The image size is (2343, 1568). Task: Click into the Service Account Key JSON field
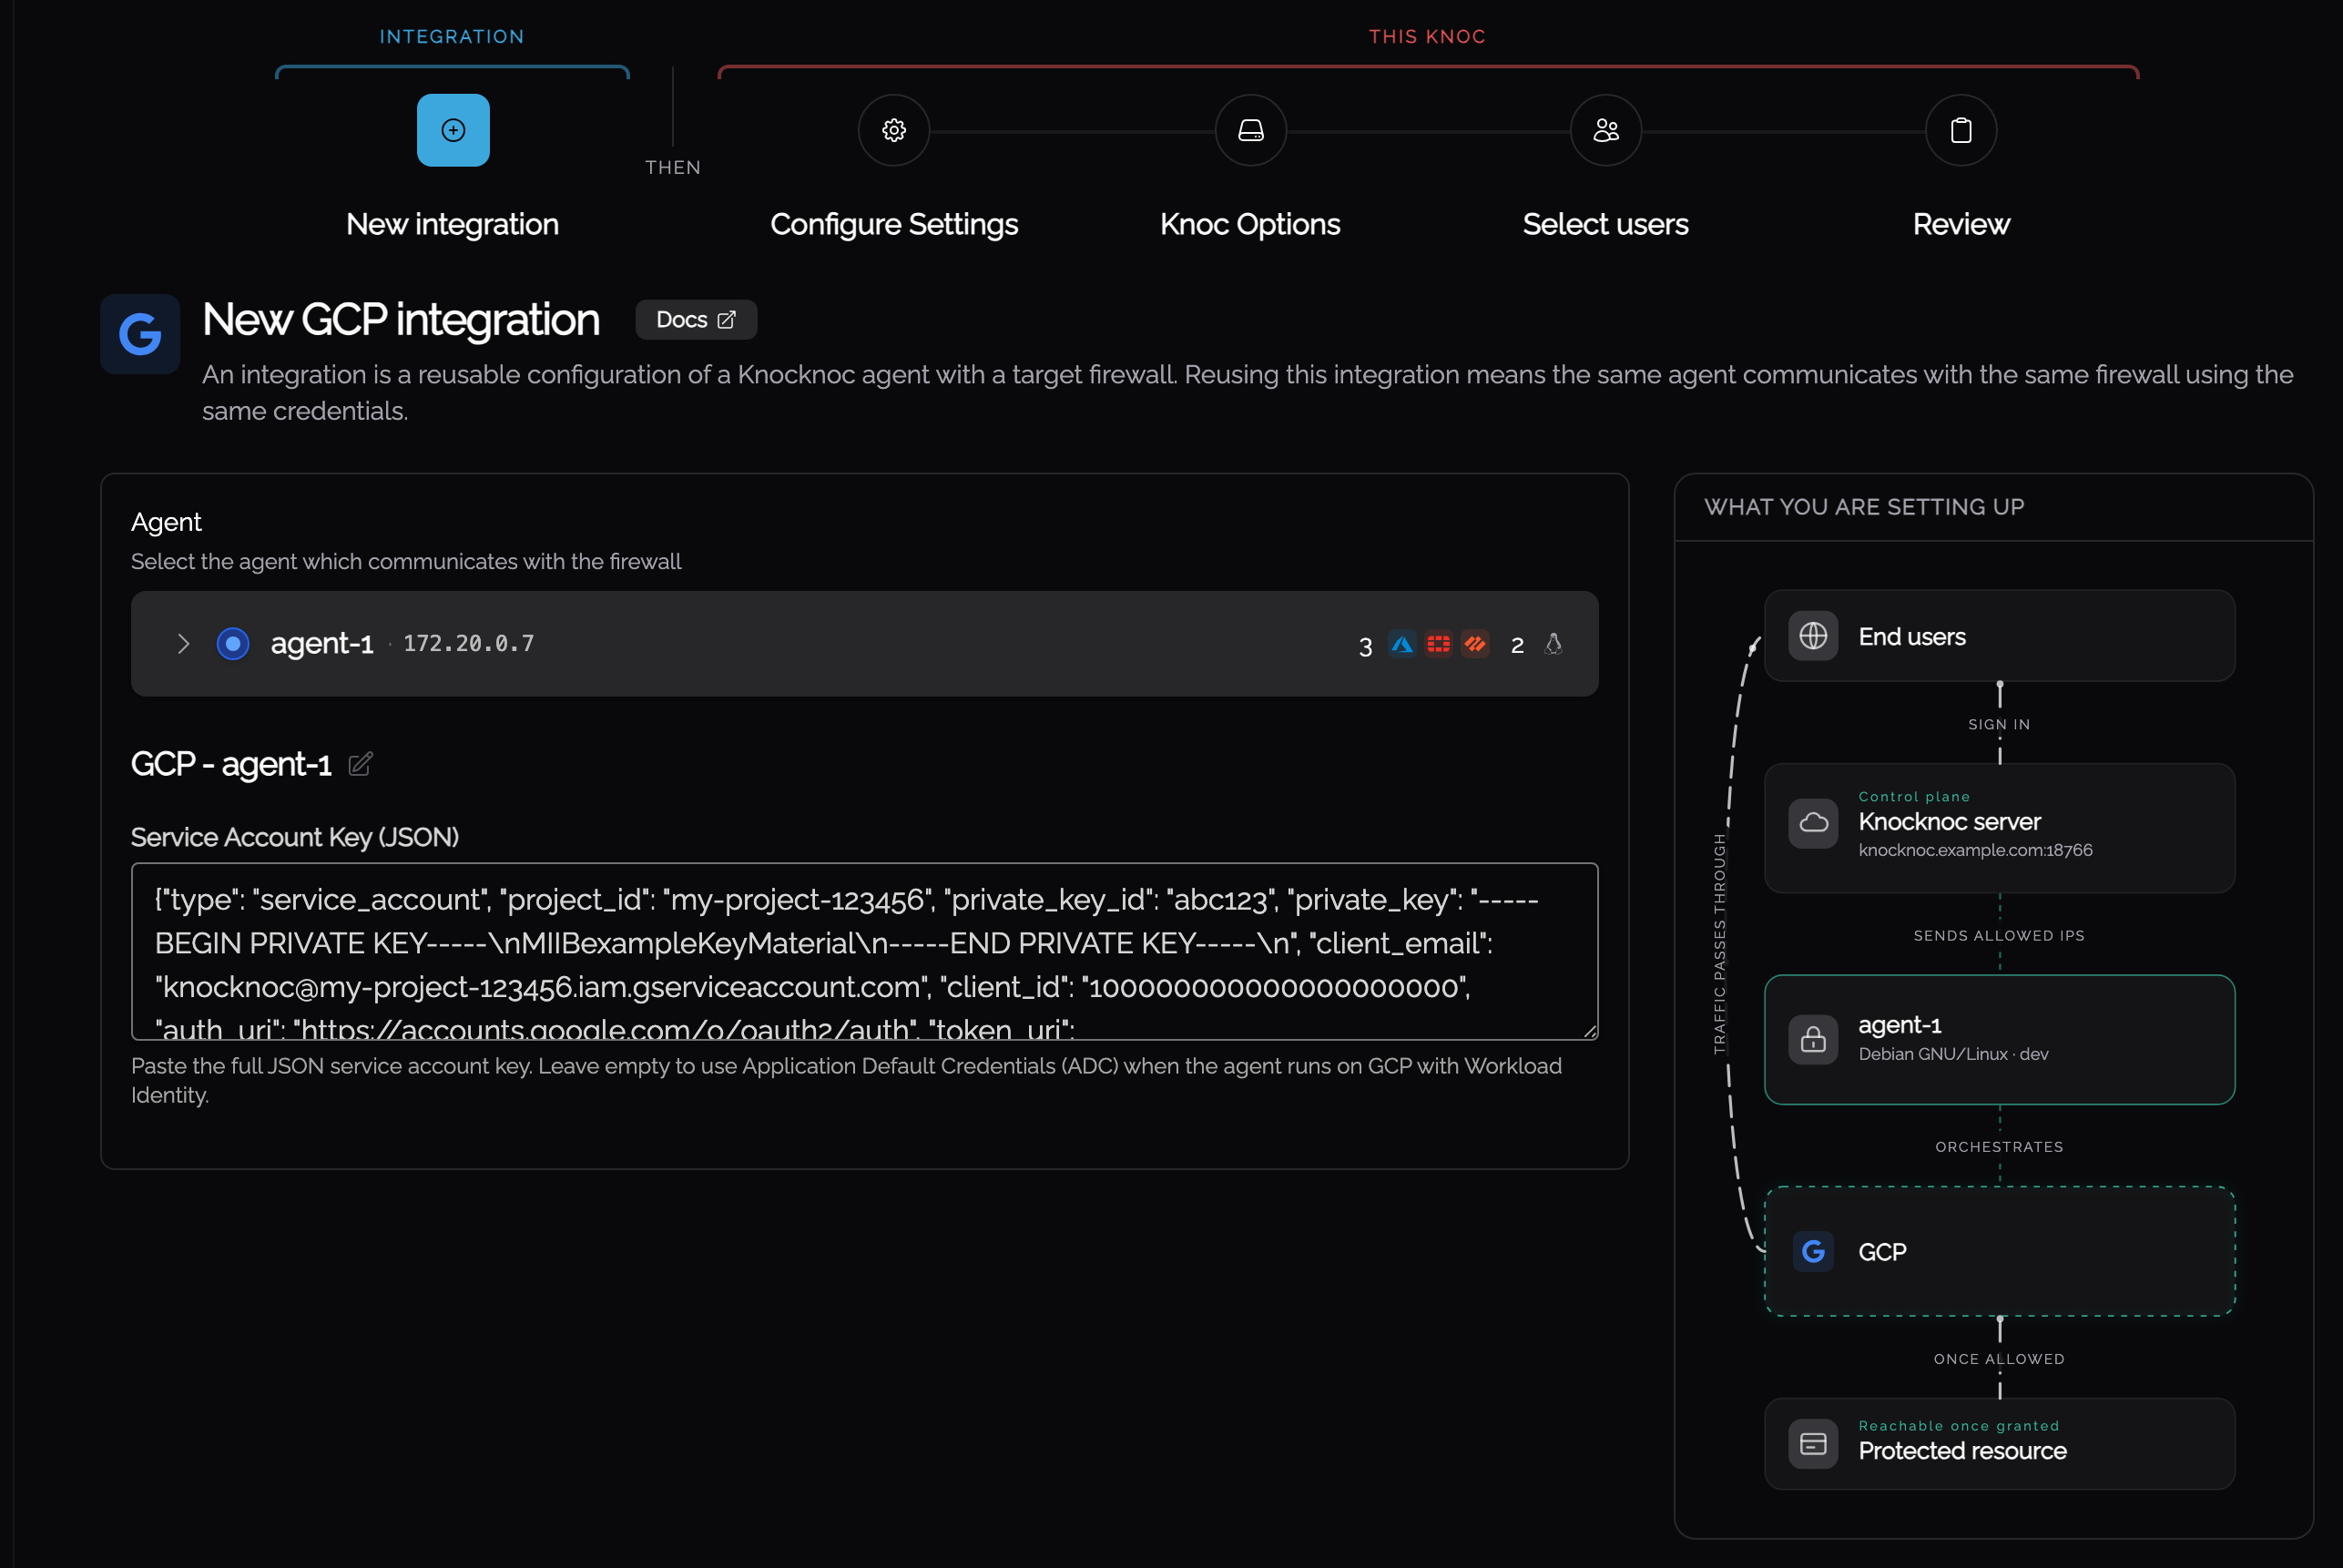865,951
